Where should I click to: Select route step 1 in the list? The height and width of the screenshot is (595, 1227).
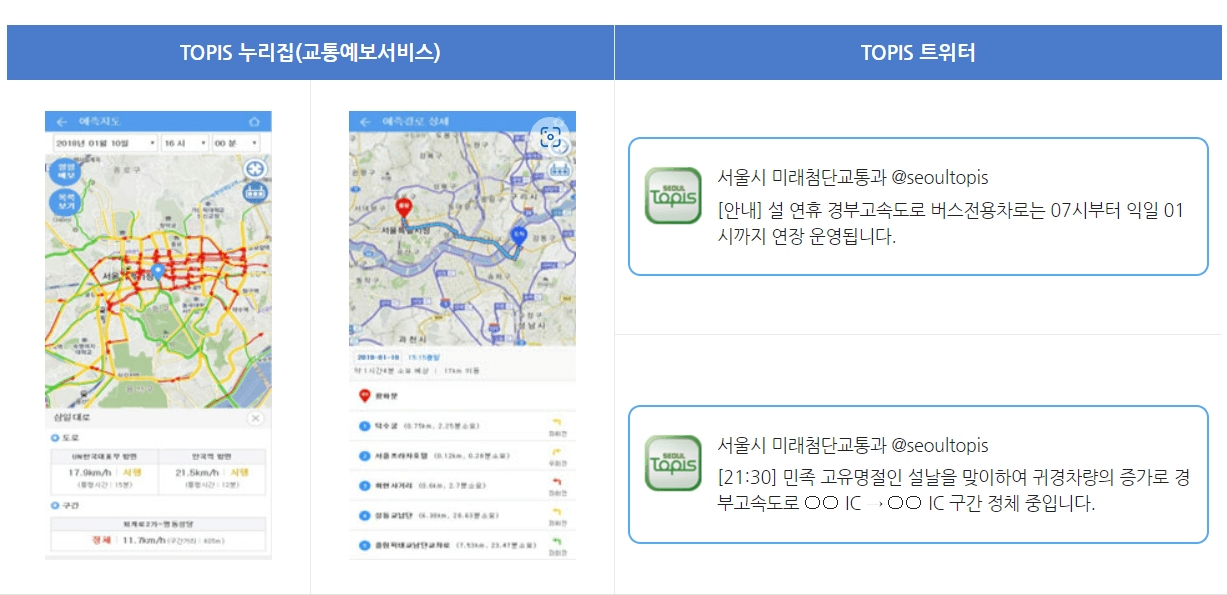point(462,427)
